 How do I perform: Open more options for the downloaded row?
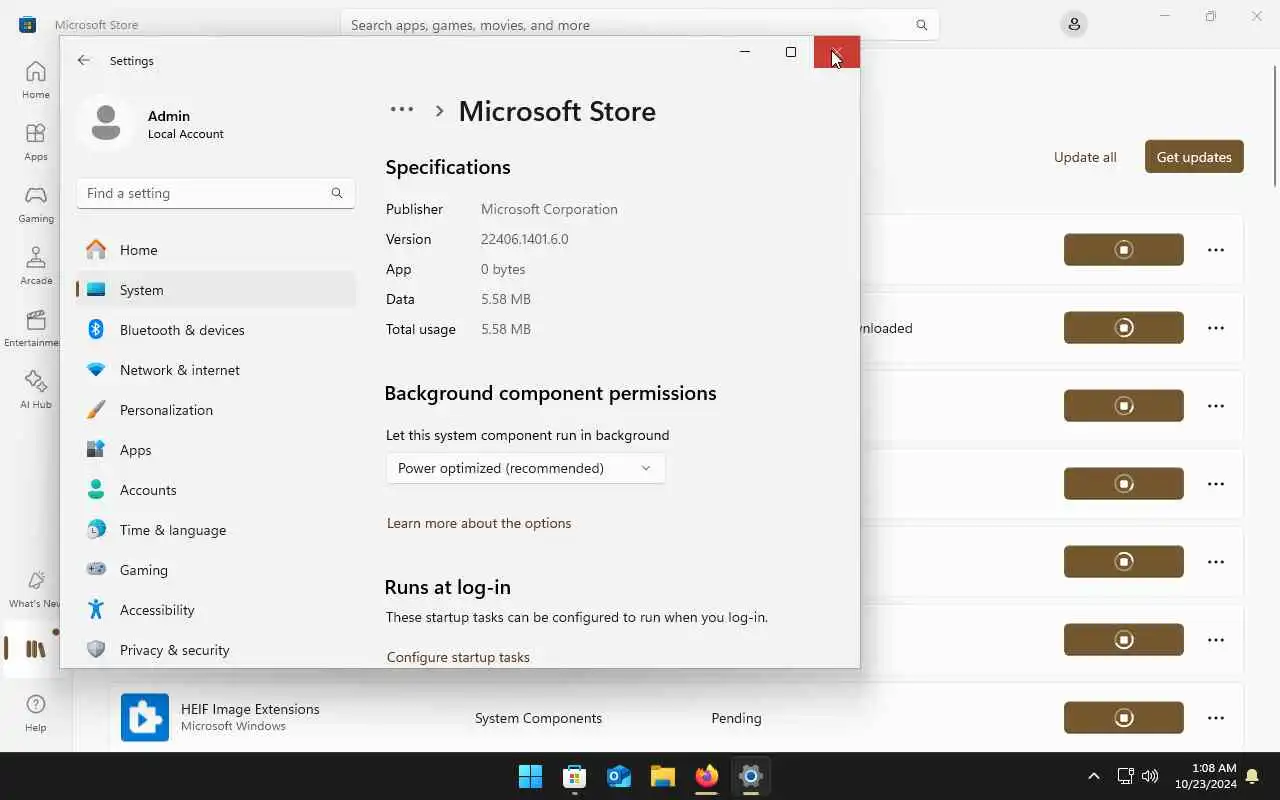click(1216, 328)
